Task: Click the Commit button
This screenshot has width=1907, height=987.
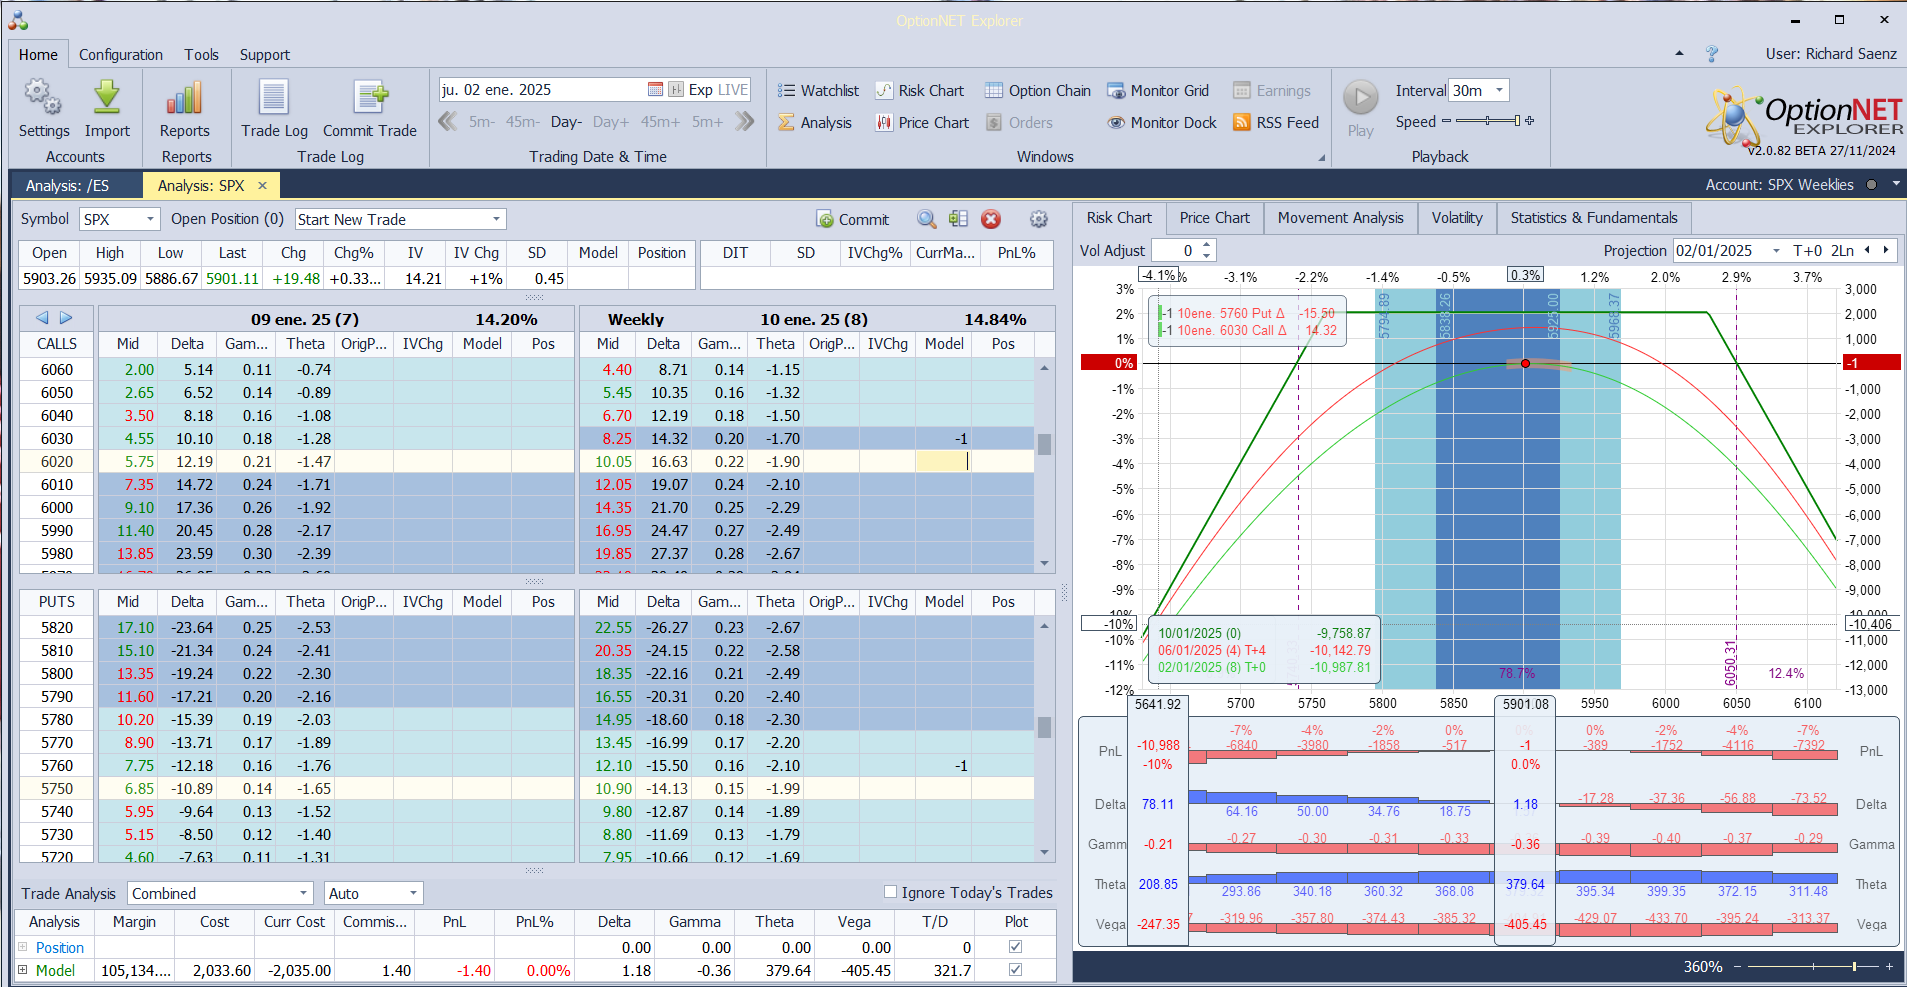Action: pyautogui.click(x=852, y=220)
